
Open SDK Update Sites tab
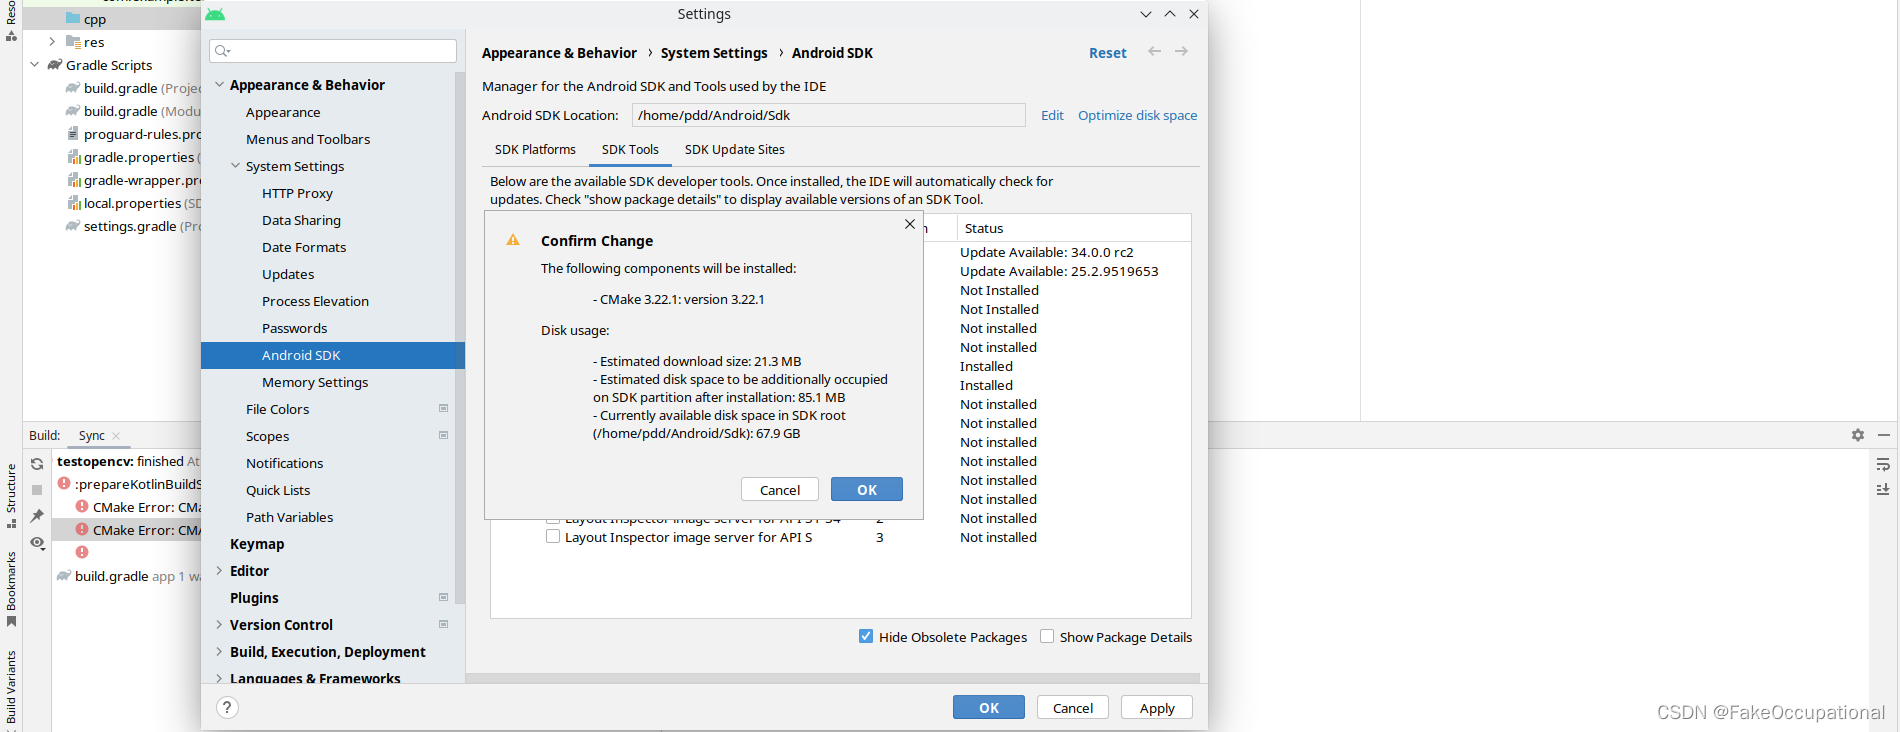[735, 150]
